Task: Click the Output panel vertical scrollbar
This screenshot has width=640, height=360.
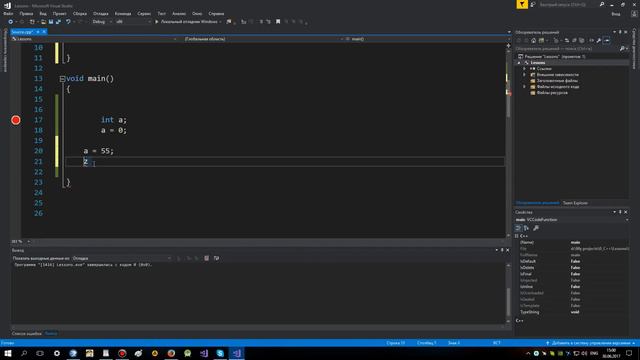Action: 508,293
